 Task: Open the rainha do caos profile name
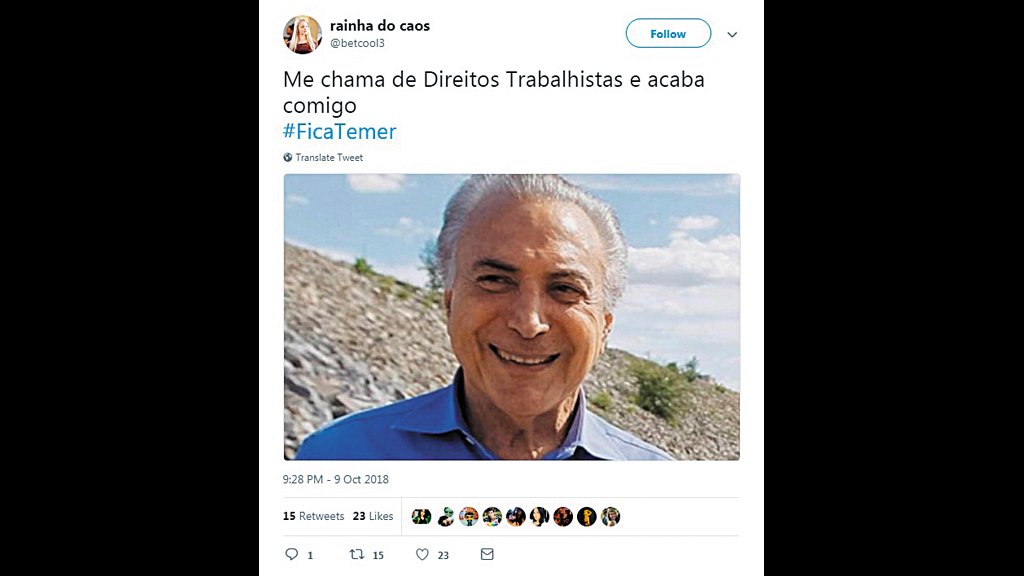click(x=379, y=25)
